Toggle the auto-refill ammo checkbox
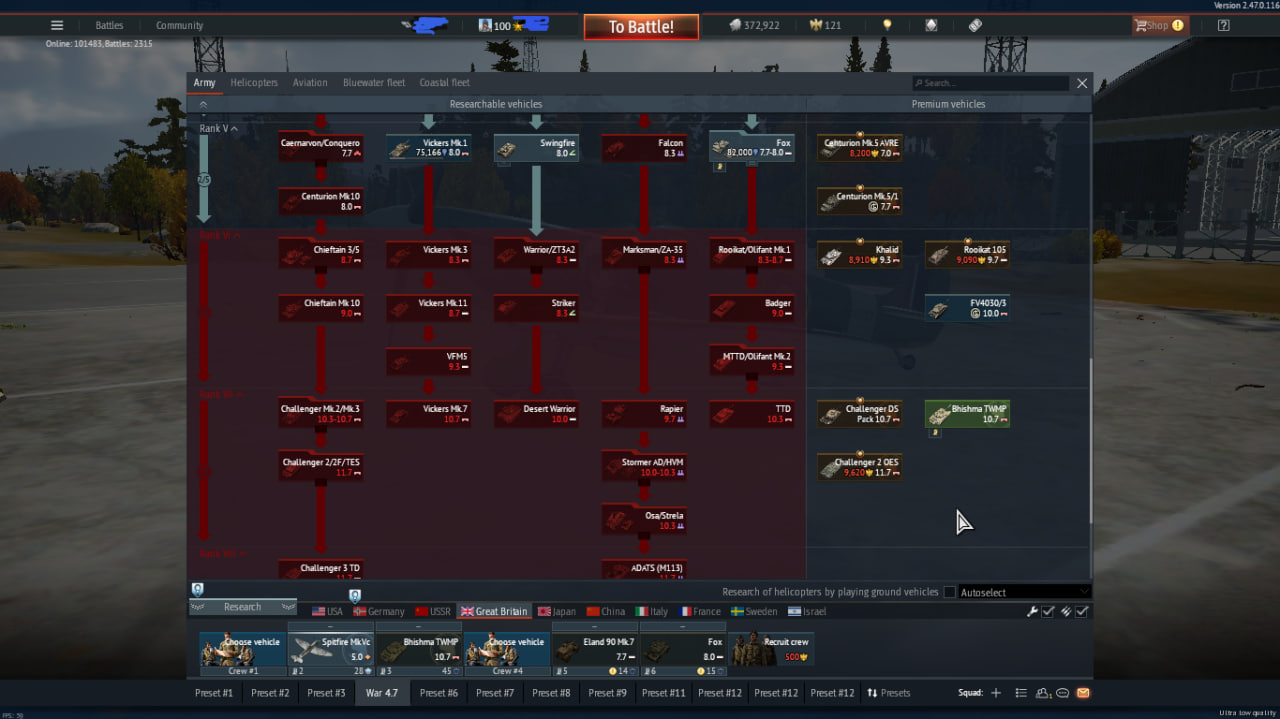 pos(1081,611)
